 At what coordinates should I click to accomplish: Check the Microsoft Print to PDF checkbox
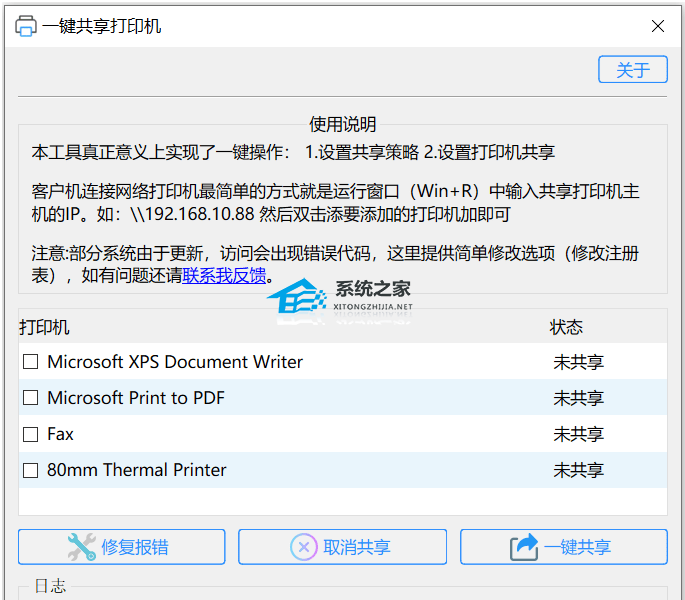tap(30, 398)
